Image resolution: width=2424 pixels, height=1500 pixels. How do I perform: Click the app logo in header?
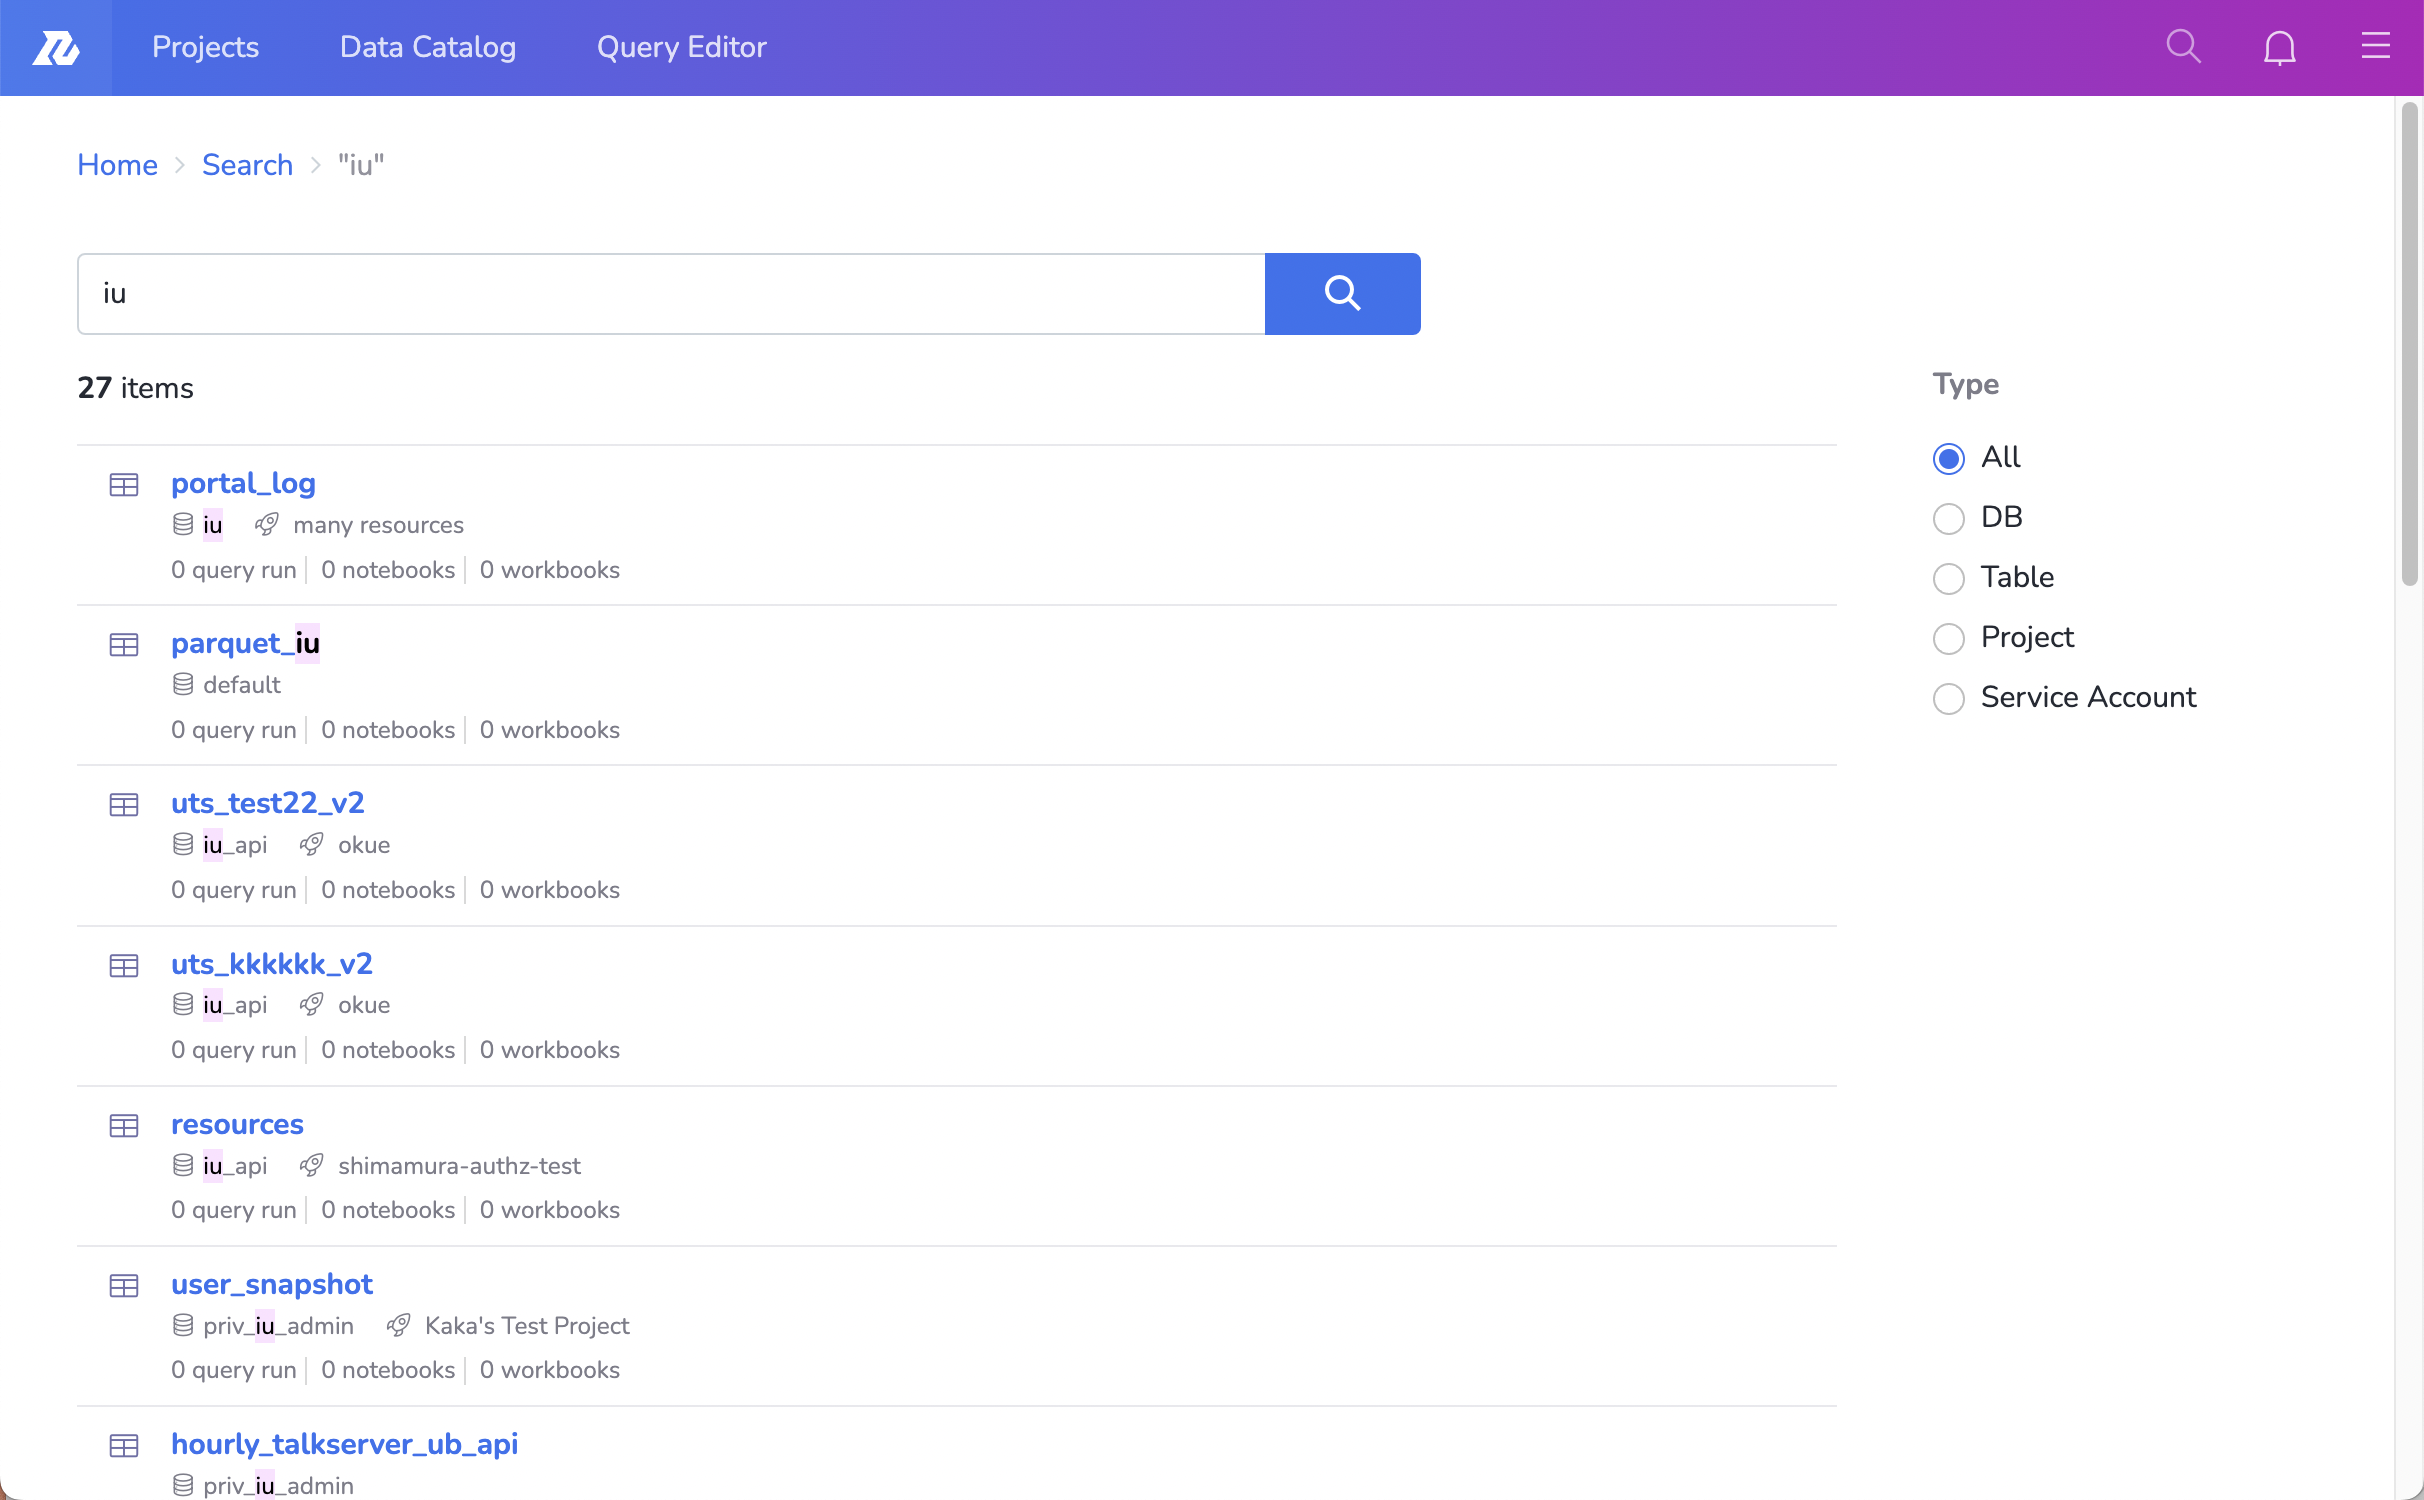(x=56, y=47)
